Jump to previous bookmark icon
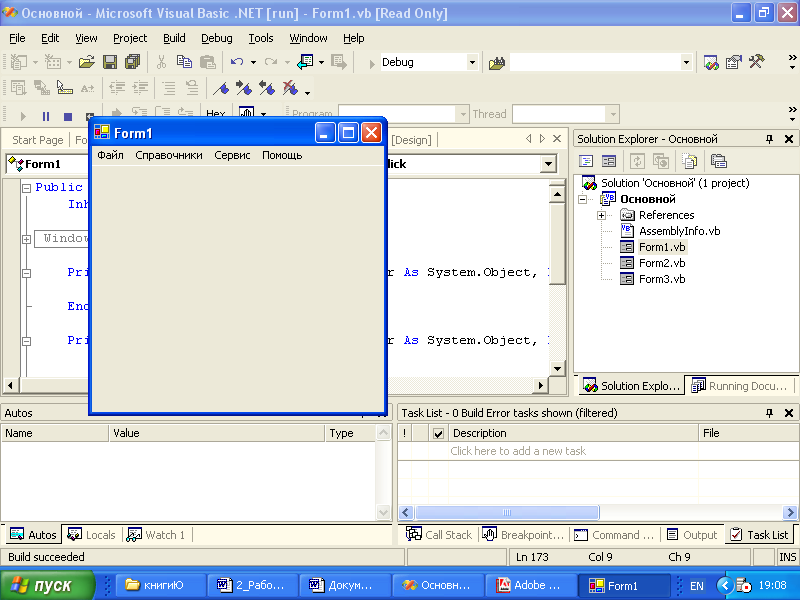 point(267,89)
